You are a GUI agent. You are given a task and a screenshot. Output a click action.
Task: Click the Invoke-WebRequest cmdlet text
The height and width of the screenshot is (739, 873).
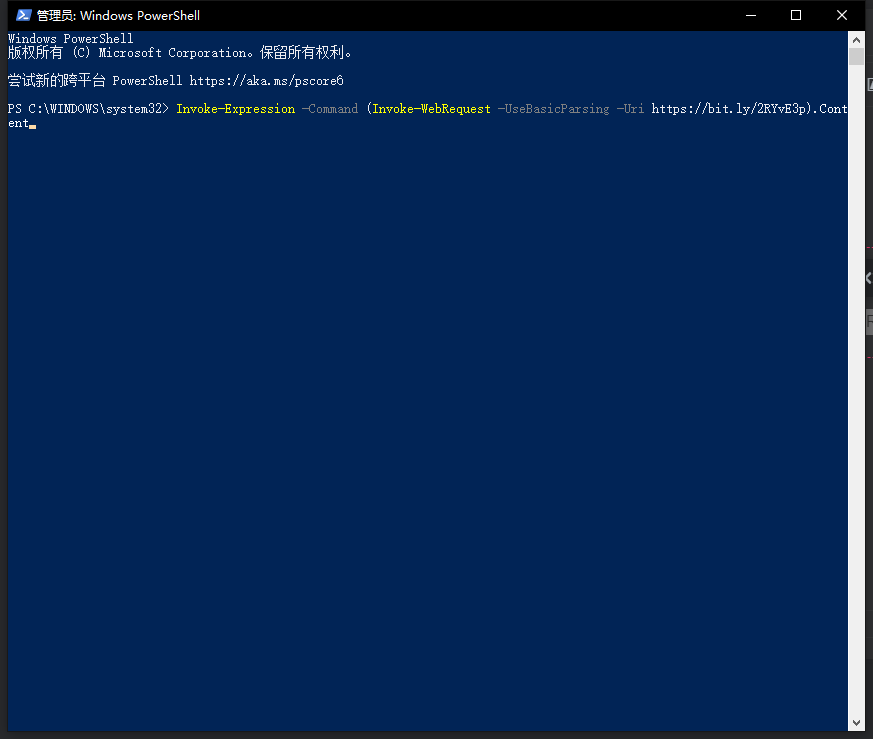[x=431, y=109]
